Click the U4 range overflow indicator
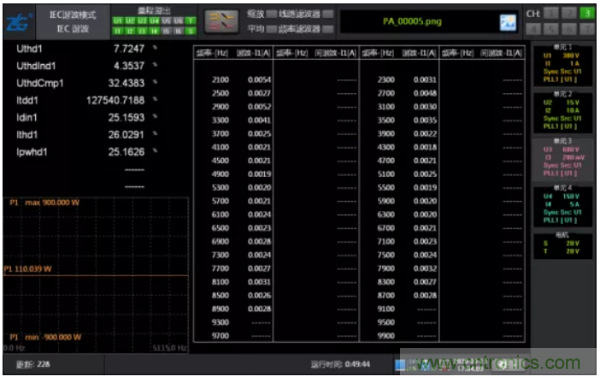This screenshot has height=378, width=600. point(154,21)
